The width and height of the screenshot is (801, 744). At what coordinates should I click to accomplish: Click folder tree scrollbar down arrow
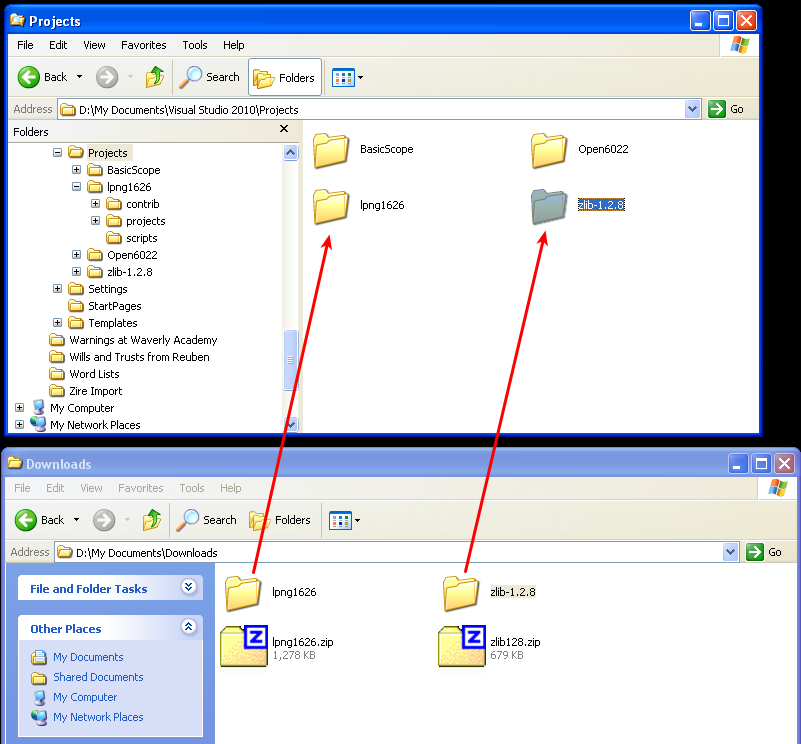tap(291, 424)
